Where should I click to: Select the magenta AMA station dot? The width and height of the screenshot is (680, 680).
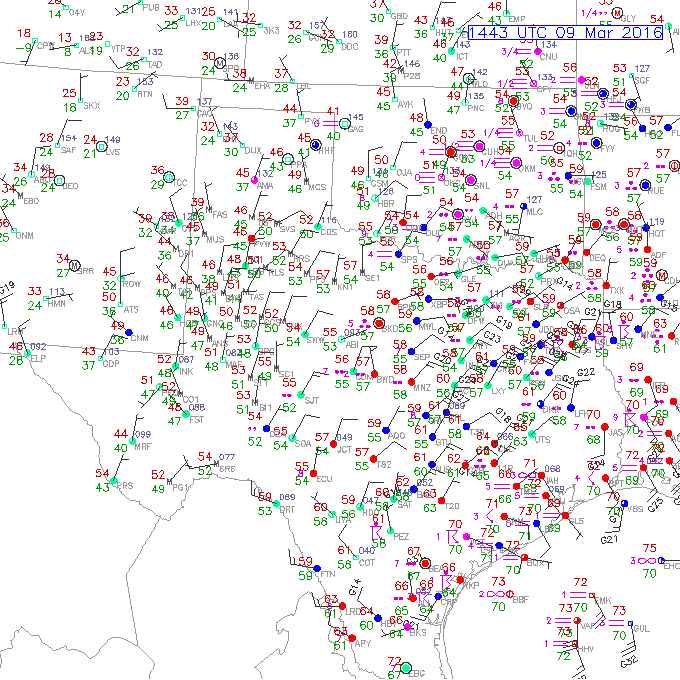coord(255,181)
